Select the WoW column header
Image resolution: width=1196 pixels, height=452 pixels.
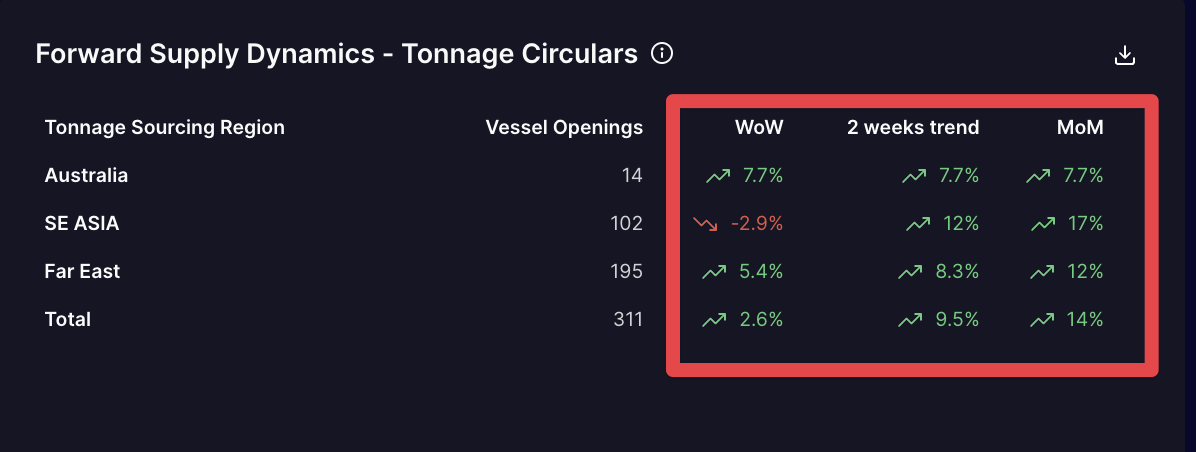(x=759, y=127)
